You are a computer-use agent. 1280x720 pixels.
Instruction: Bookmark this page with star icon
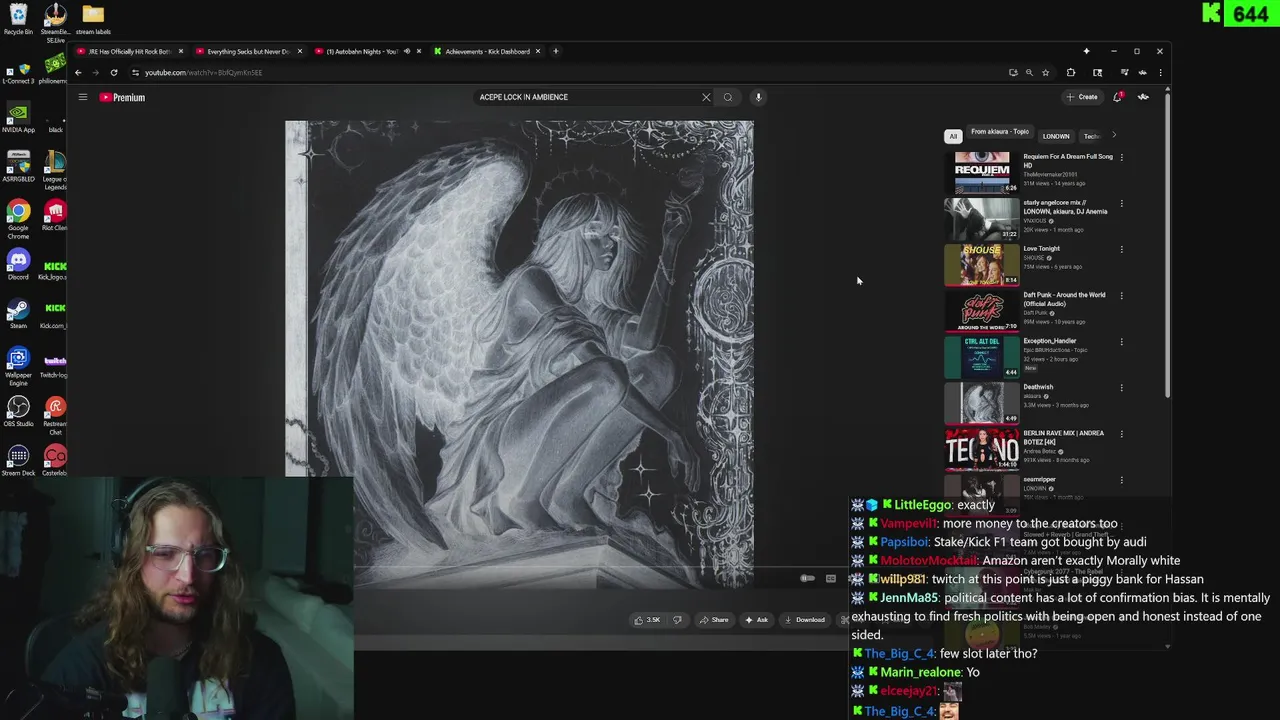pos(1046,72)
